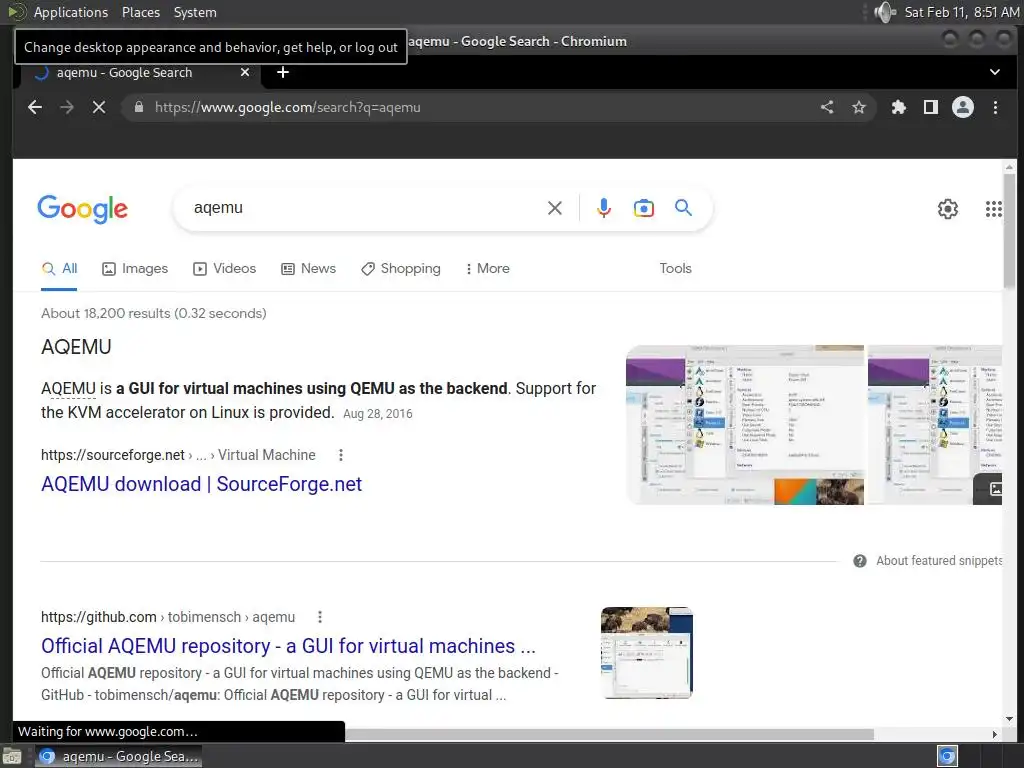Open the Applications menu

(71, 12)
